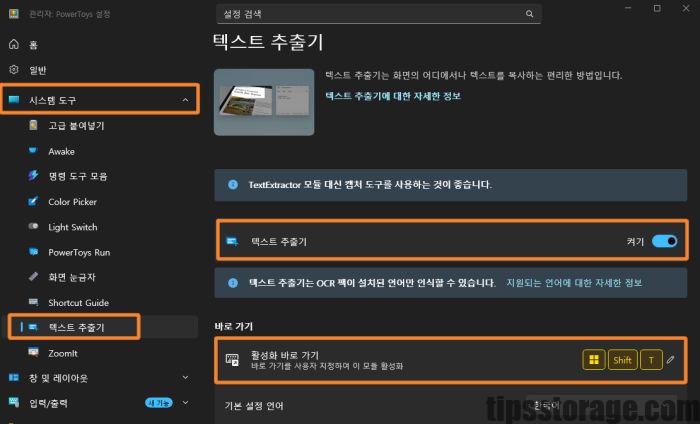Screen dimensions: 700x424
Task: Select 명령 도구 모음 lightning icon
Action: 33,175
